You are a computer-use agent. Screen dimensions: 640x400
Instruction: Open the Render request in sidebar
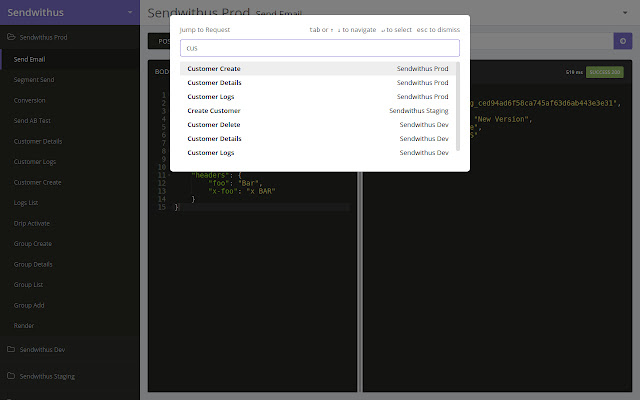click(24, 325)
